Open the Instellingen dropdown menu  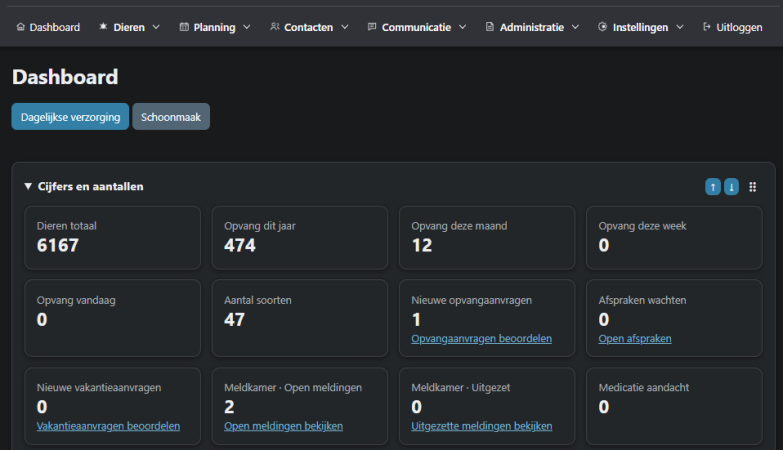point(640,27)
